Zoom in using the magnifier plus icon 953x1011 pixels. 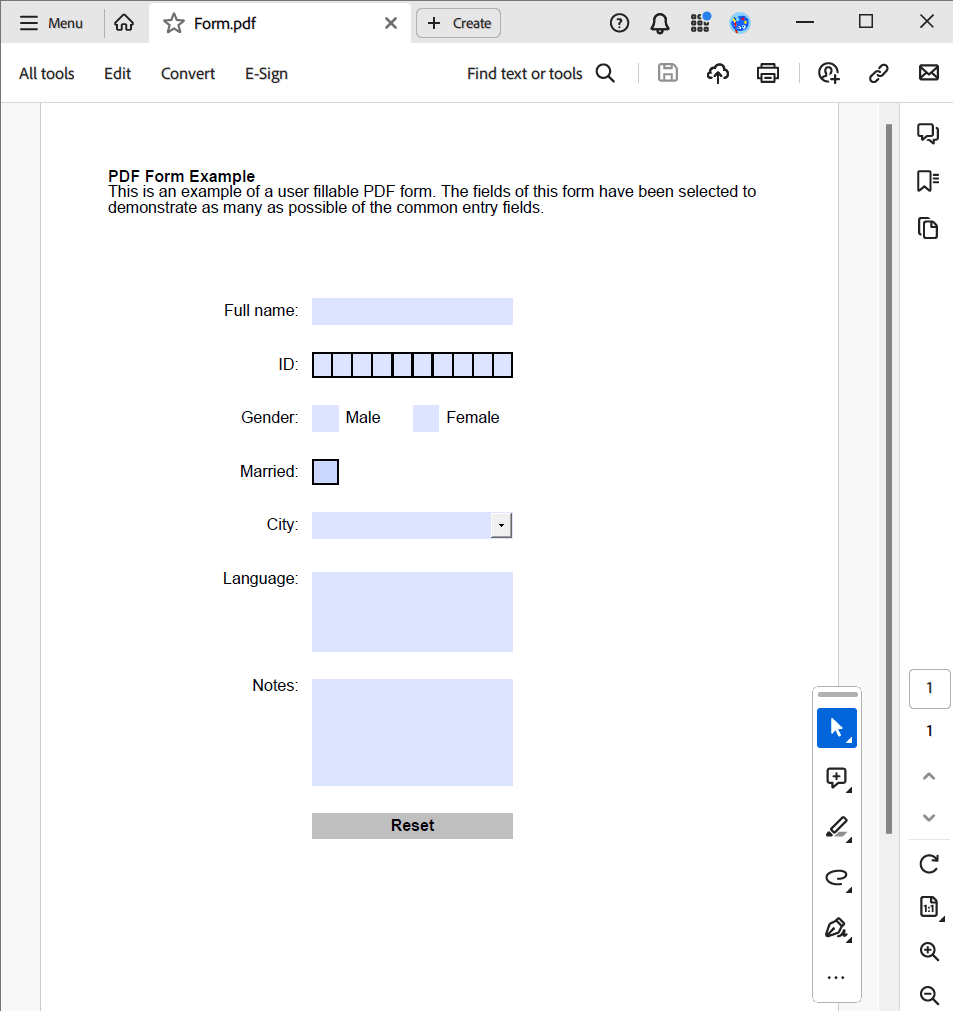(x=929, y=951)
